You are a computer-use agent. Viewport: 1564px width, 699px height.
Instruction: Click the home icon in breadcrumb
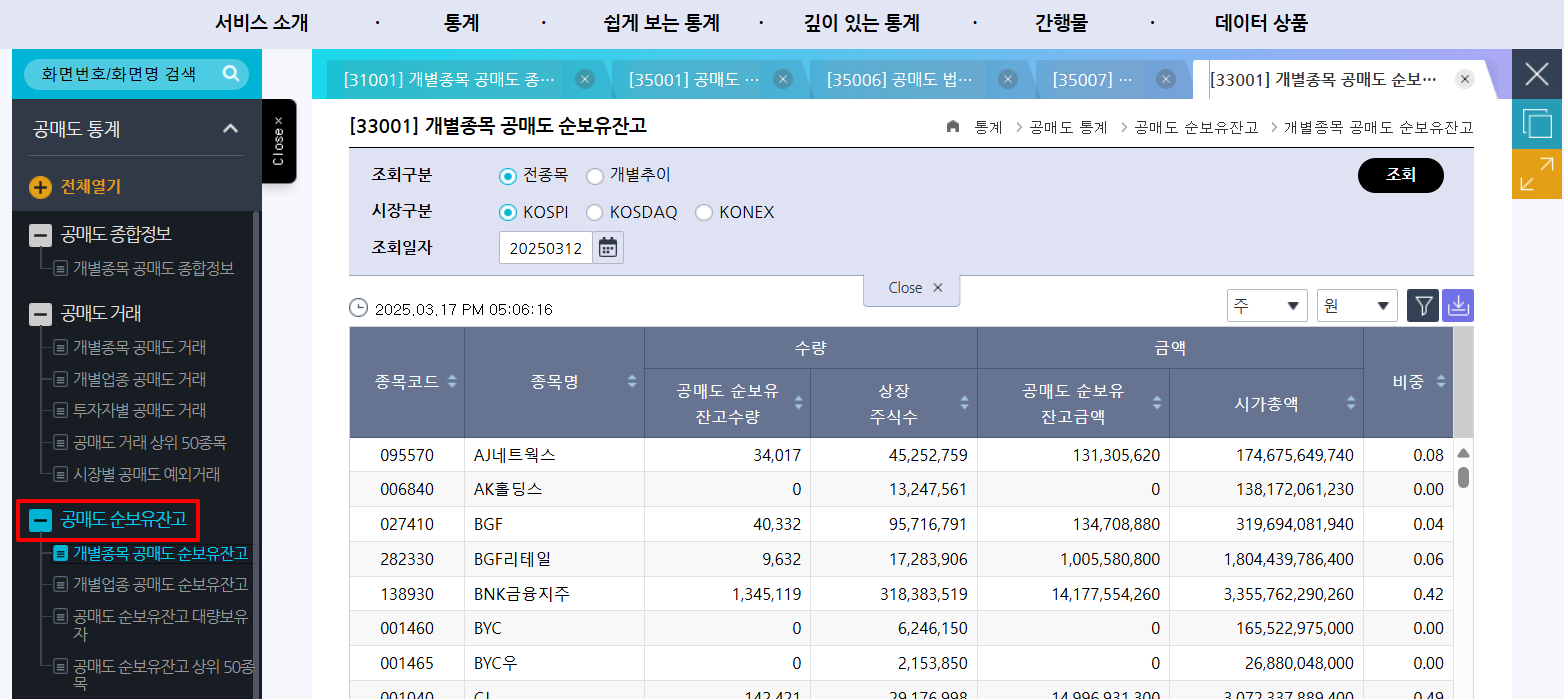click(x=953, y=127)
